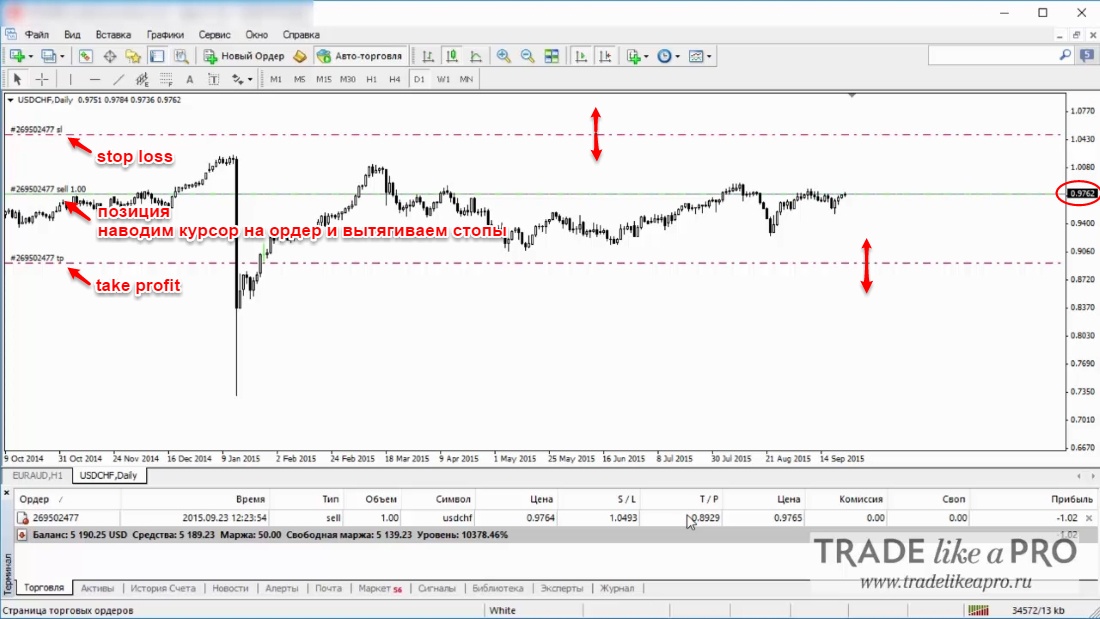Click the New Chart icon
Screen dimensions: 1100x619
coord(16,56)
